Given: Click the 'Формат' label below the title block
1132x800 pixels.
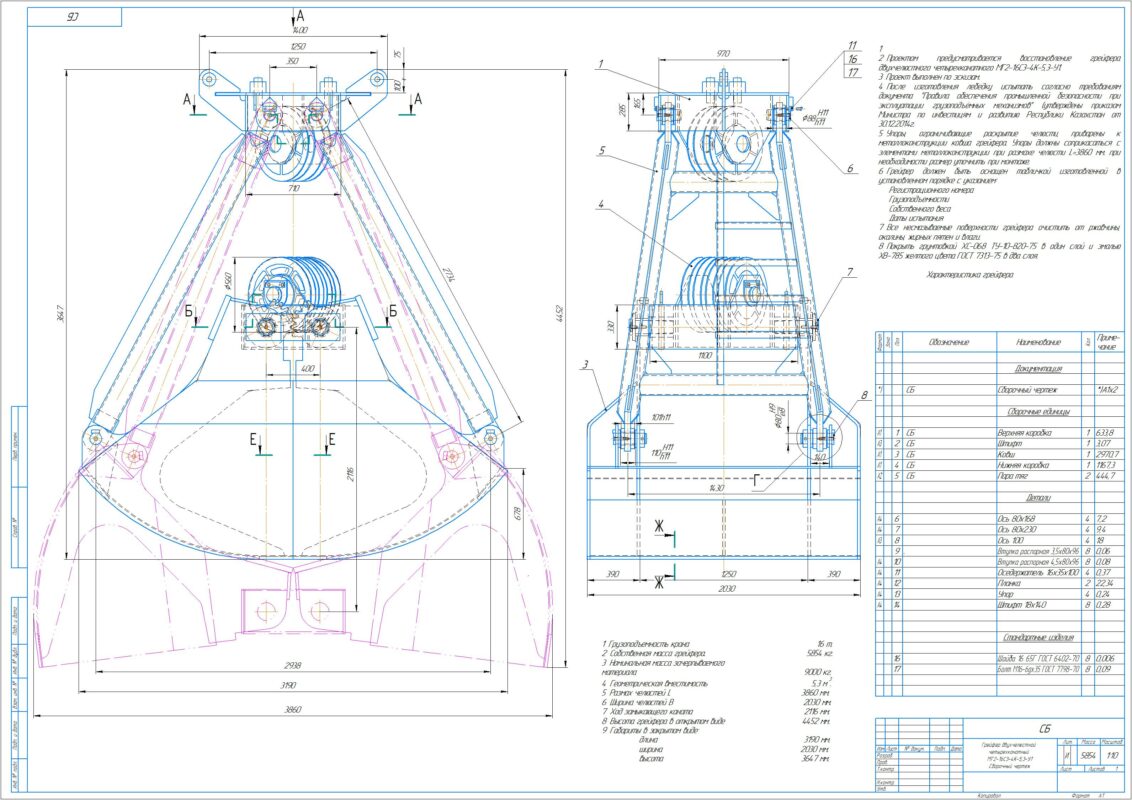Looking at the screenshot, I should [1081, 796].
